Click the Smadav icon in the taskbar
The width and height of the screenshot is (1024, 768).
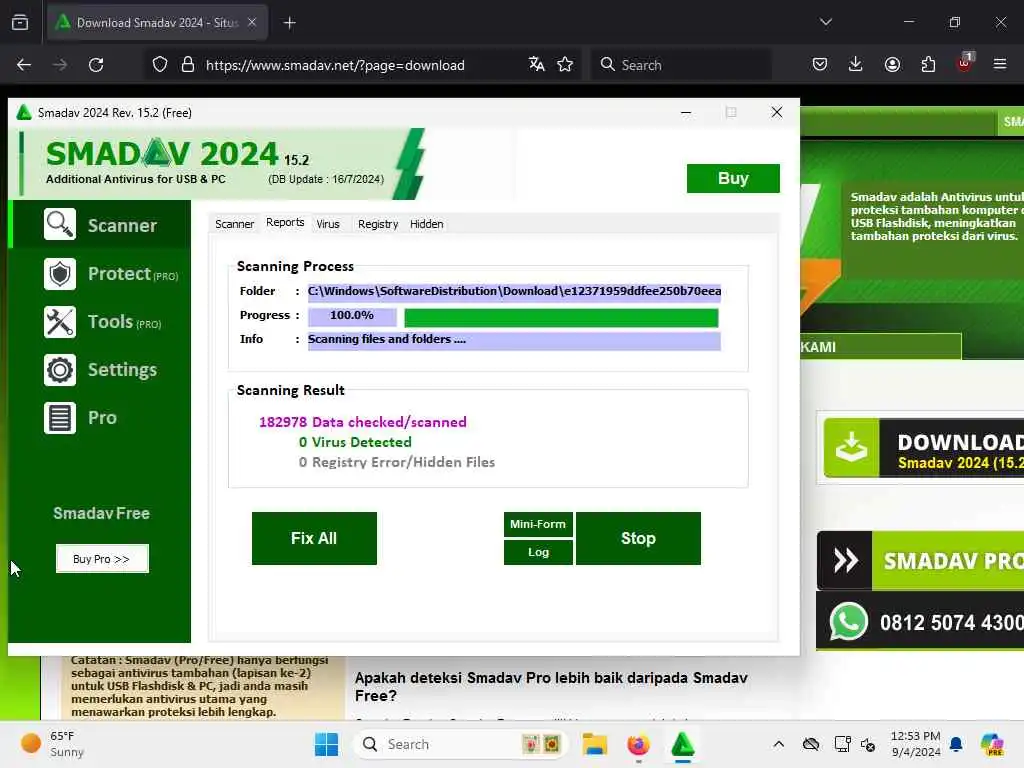[x=682, y=744]
